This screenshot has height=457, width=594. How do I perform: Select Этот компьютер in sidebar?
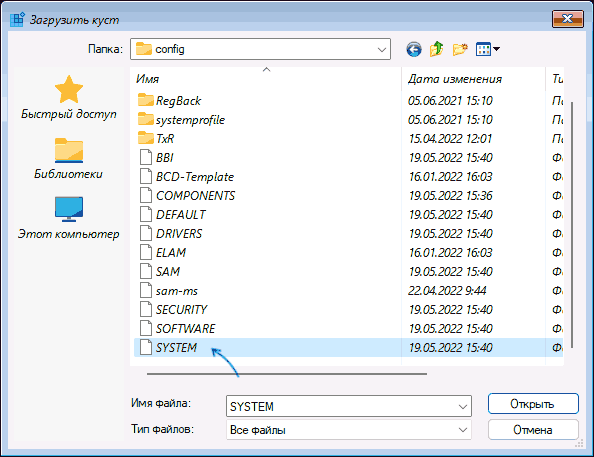coord(69,218)
